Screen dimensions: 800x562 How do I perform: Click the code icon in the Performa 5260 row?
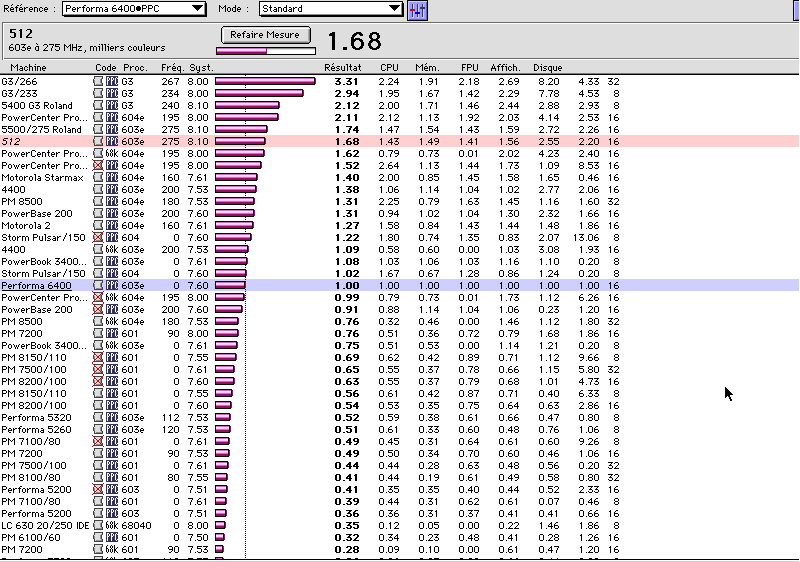[98, 429]
